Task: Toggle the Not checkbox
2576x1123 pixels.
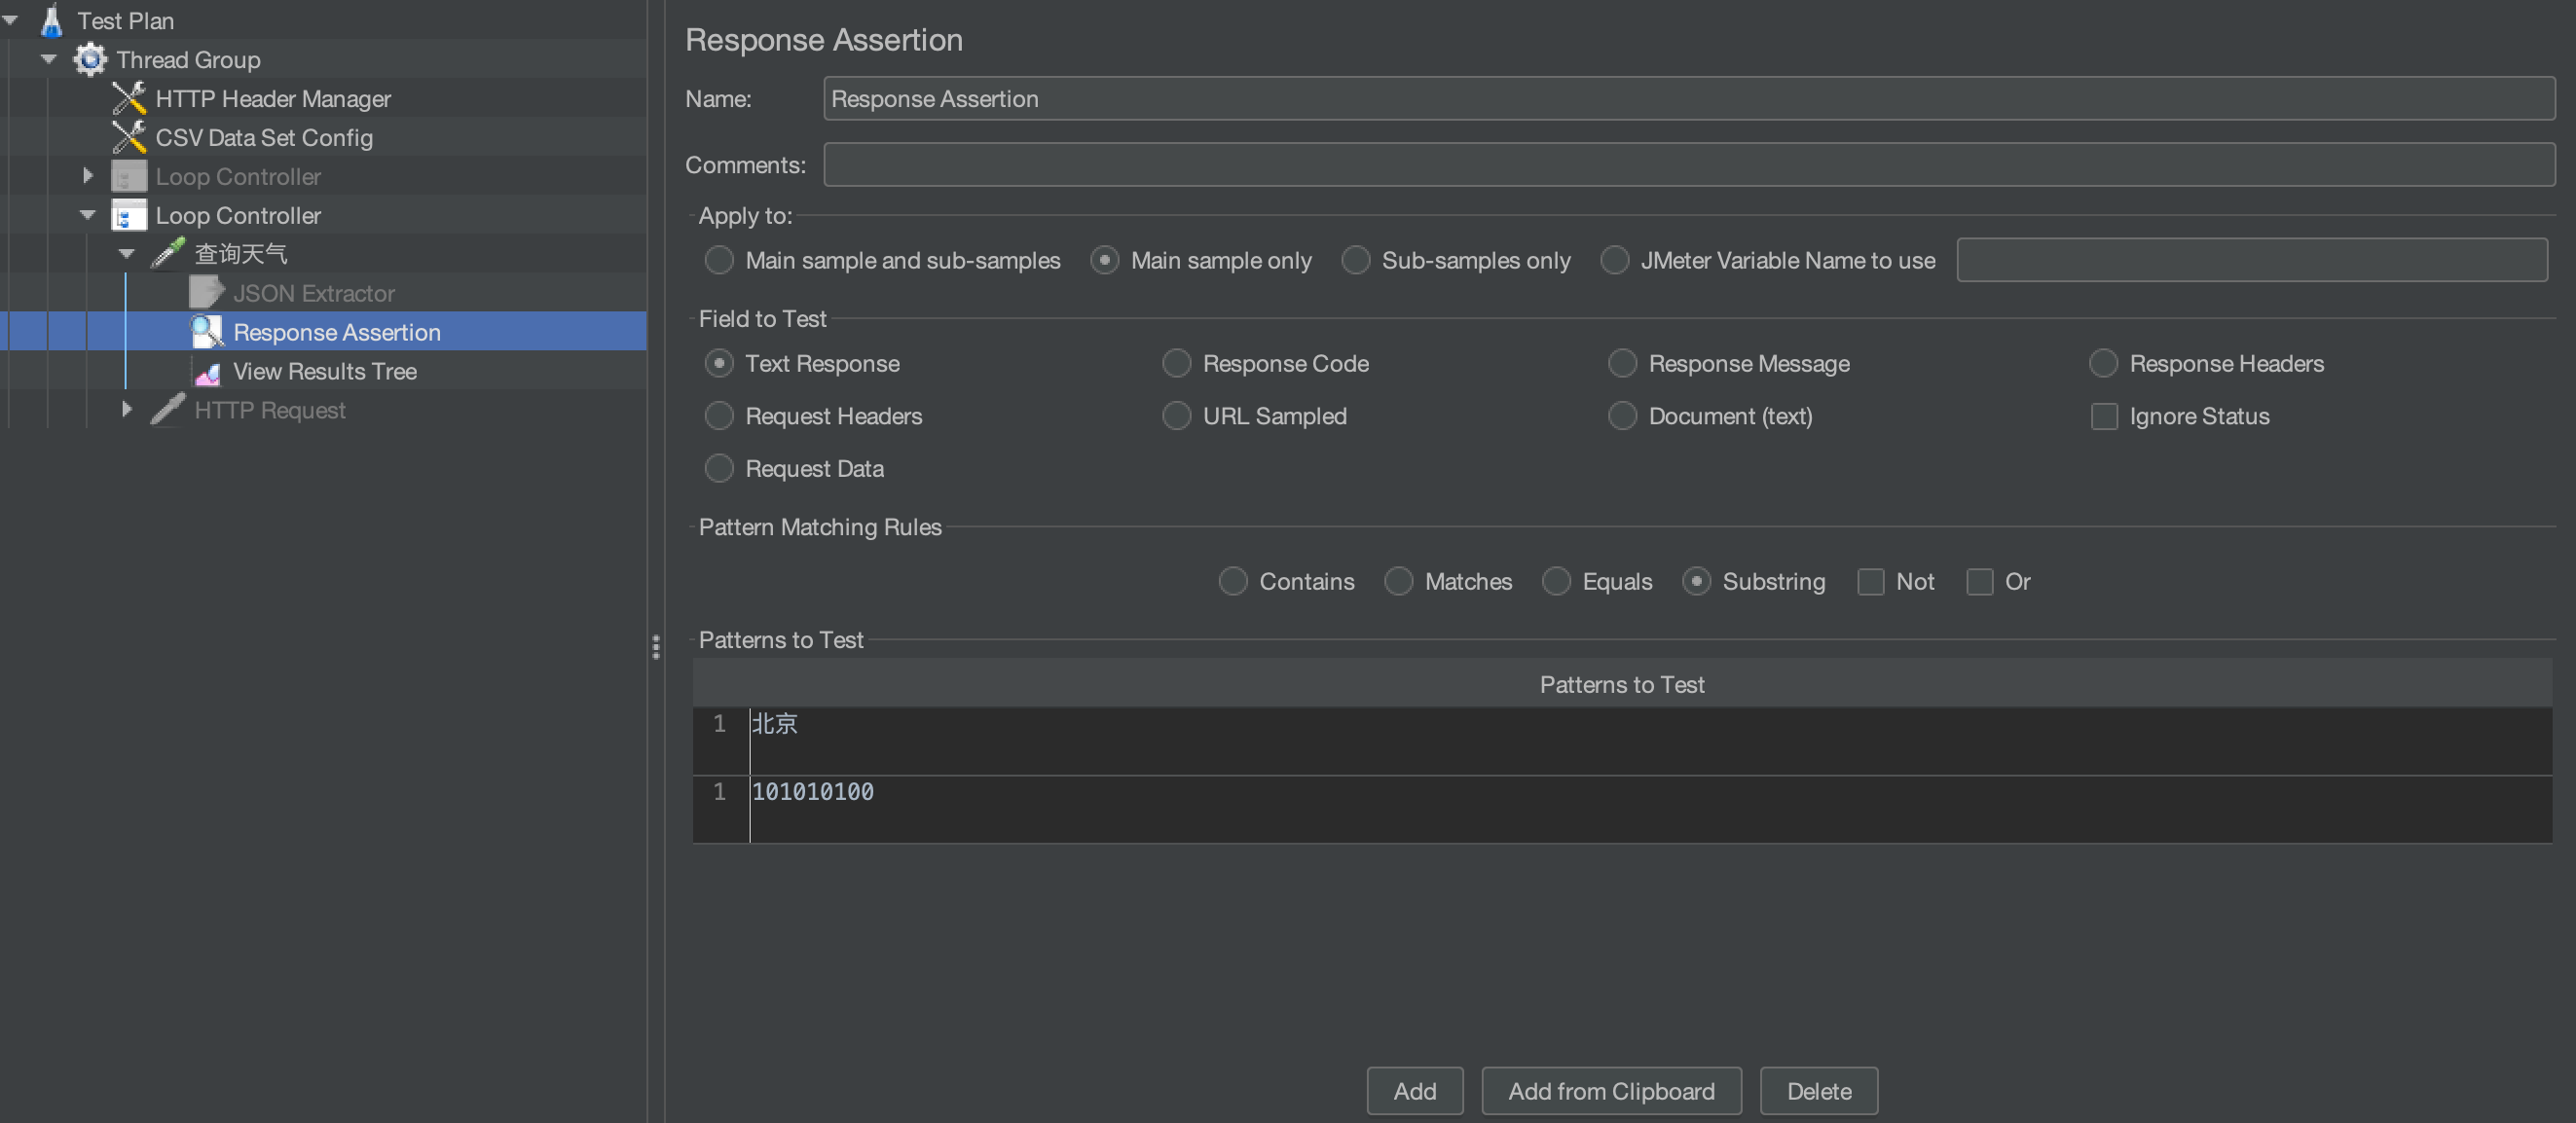Action: [x=1871, y=582]
